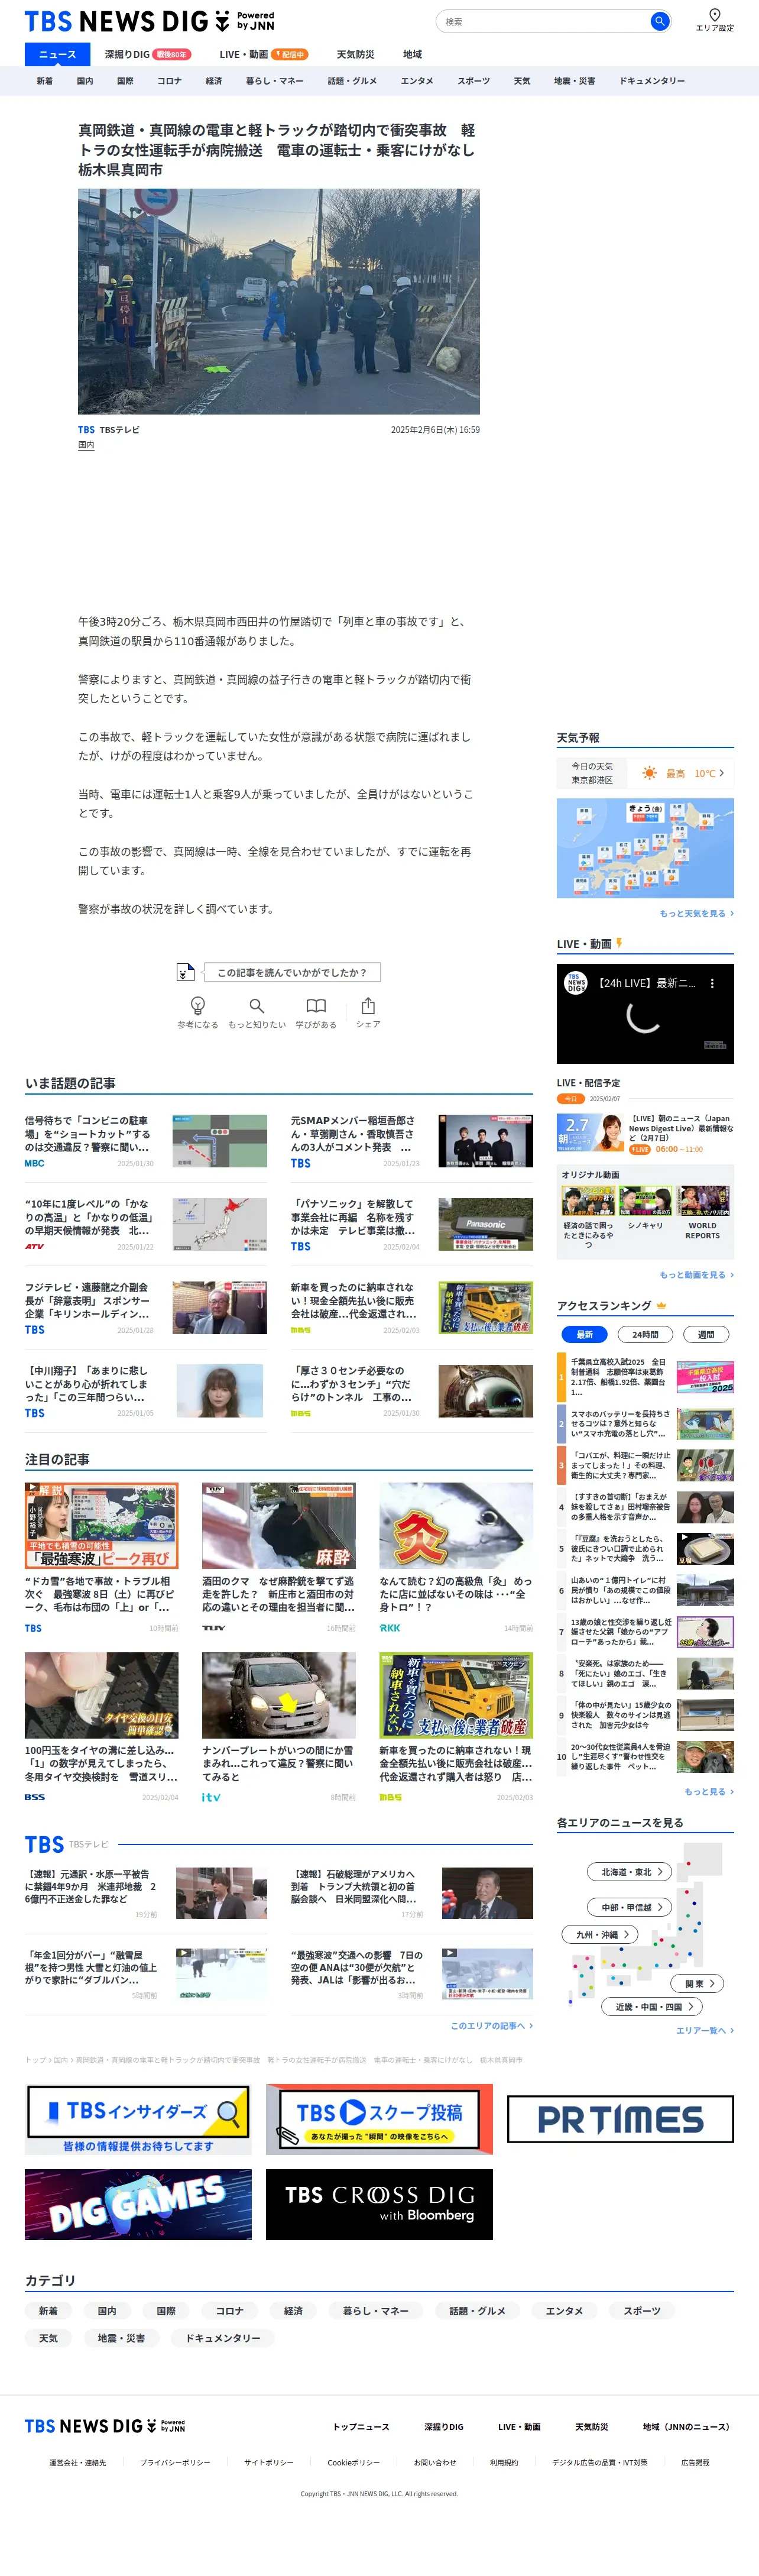Click the main railroad crossing accident photo

(x=279, y=302)
